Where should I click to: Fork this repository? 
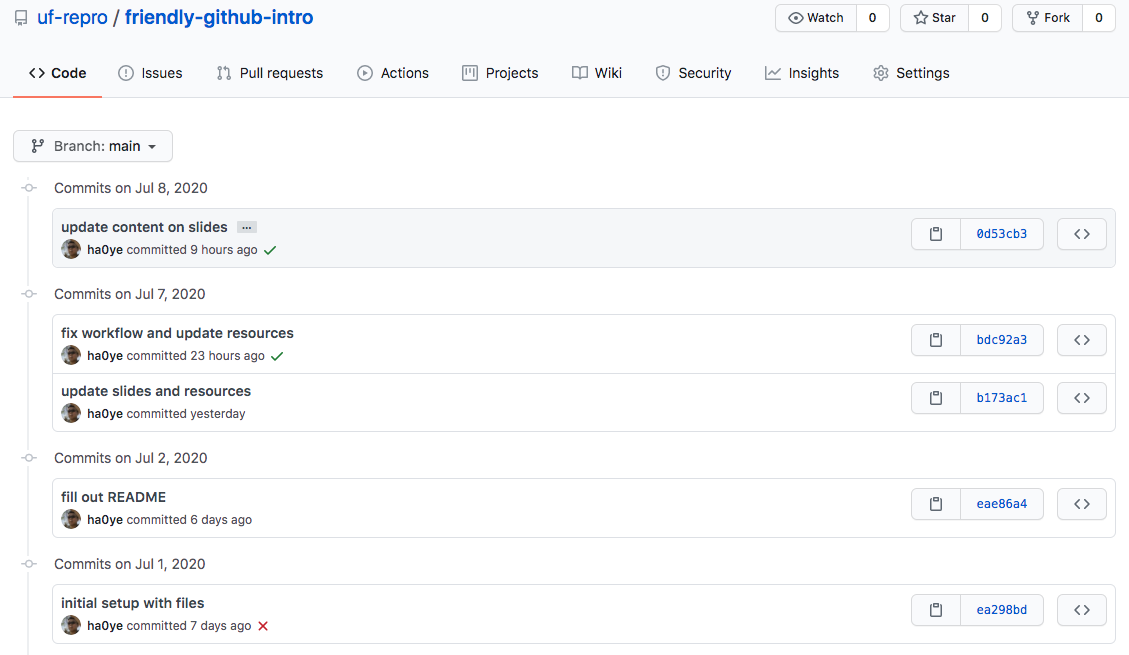pos(1048,18)
